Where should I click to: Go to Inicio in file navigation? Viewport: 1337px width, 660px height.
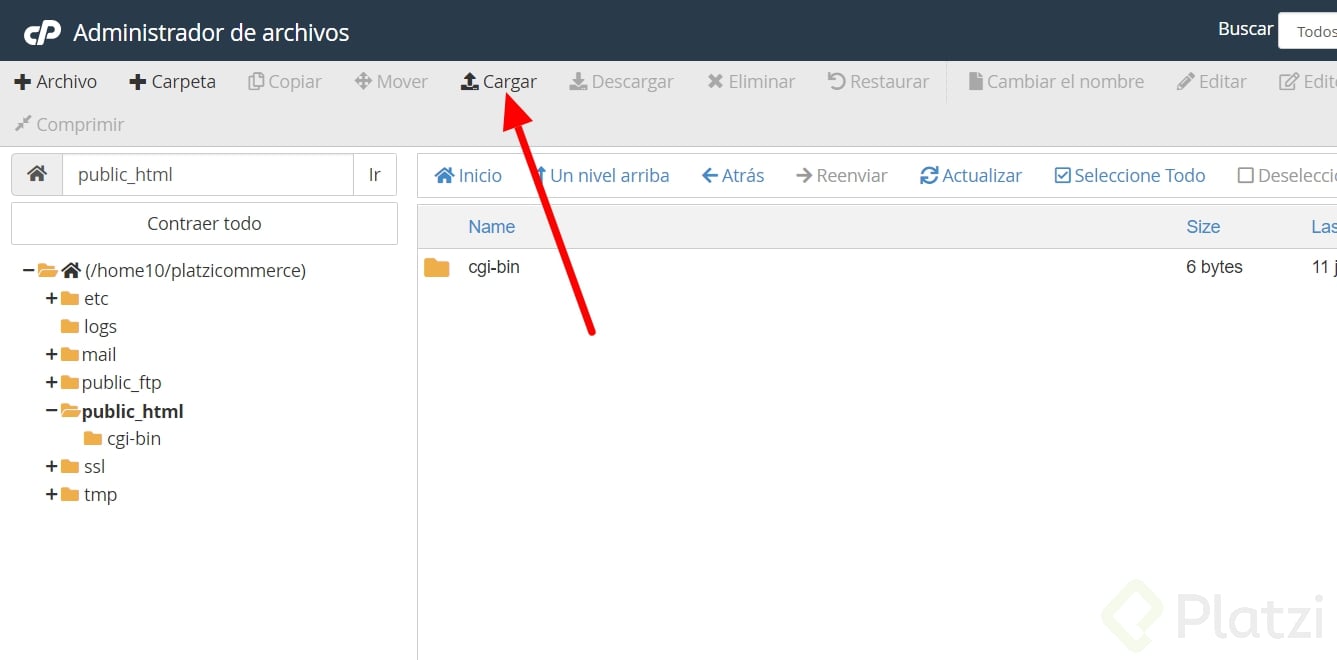[x=468, y=176]
